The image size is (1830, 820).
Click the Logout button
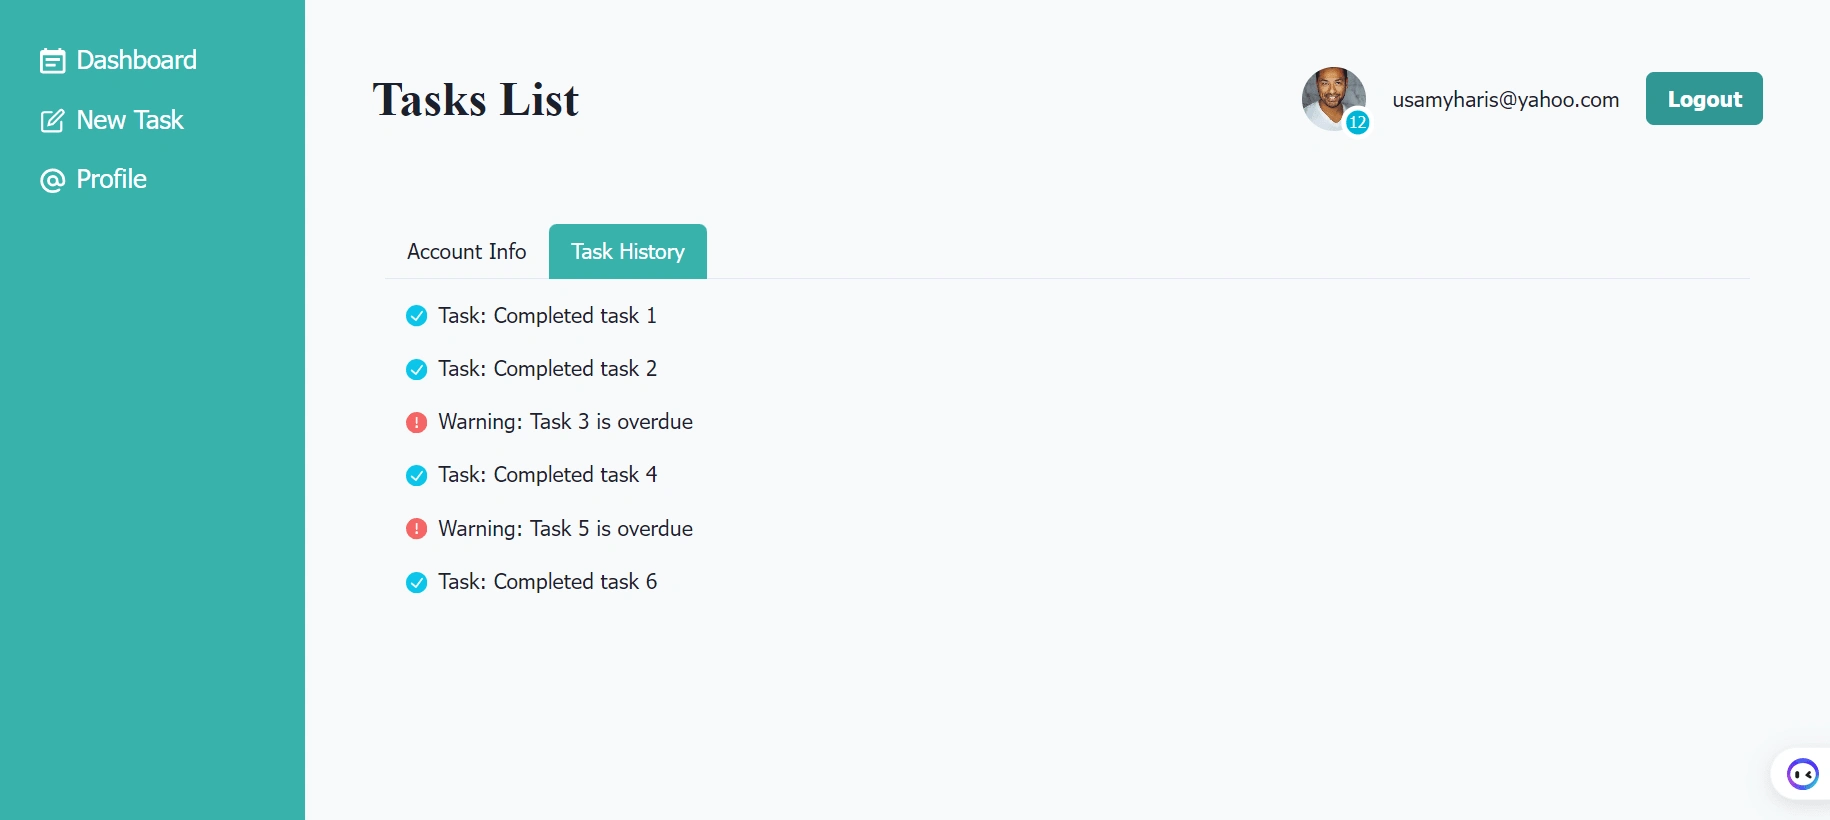coord(1704,99)
